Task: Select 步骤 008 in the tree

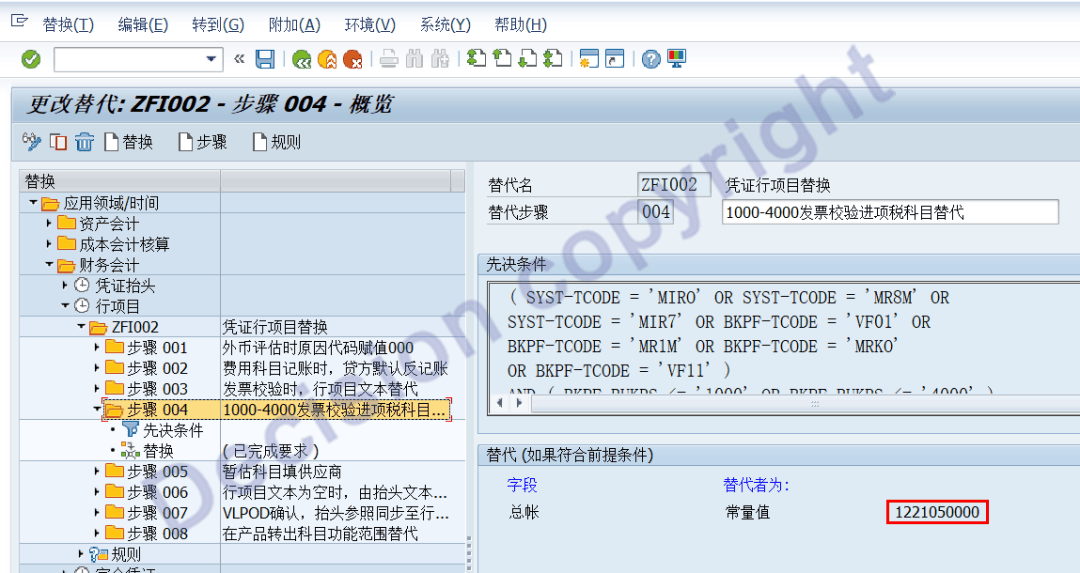Action: pos(157,534)
